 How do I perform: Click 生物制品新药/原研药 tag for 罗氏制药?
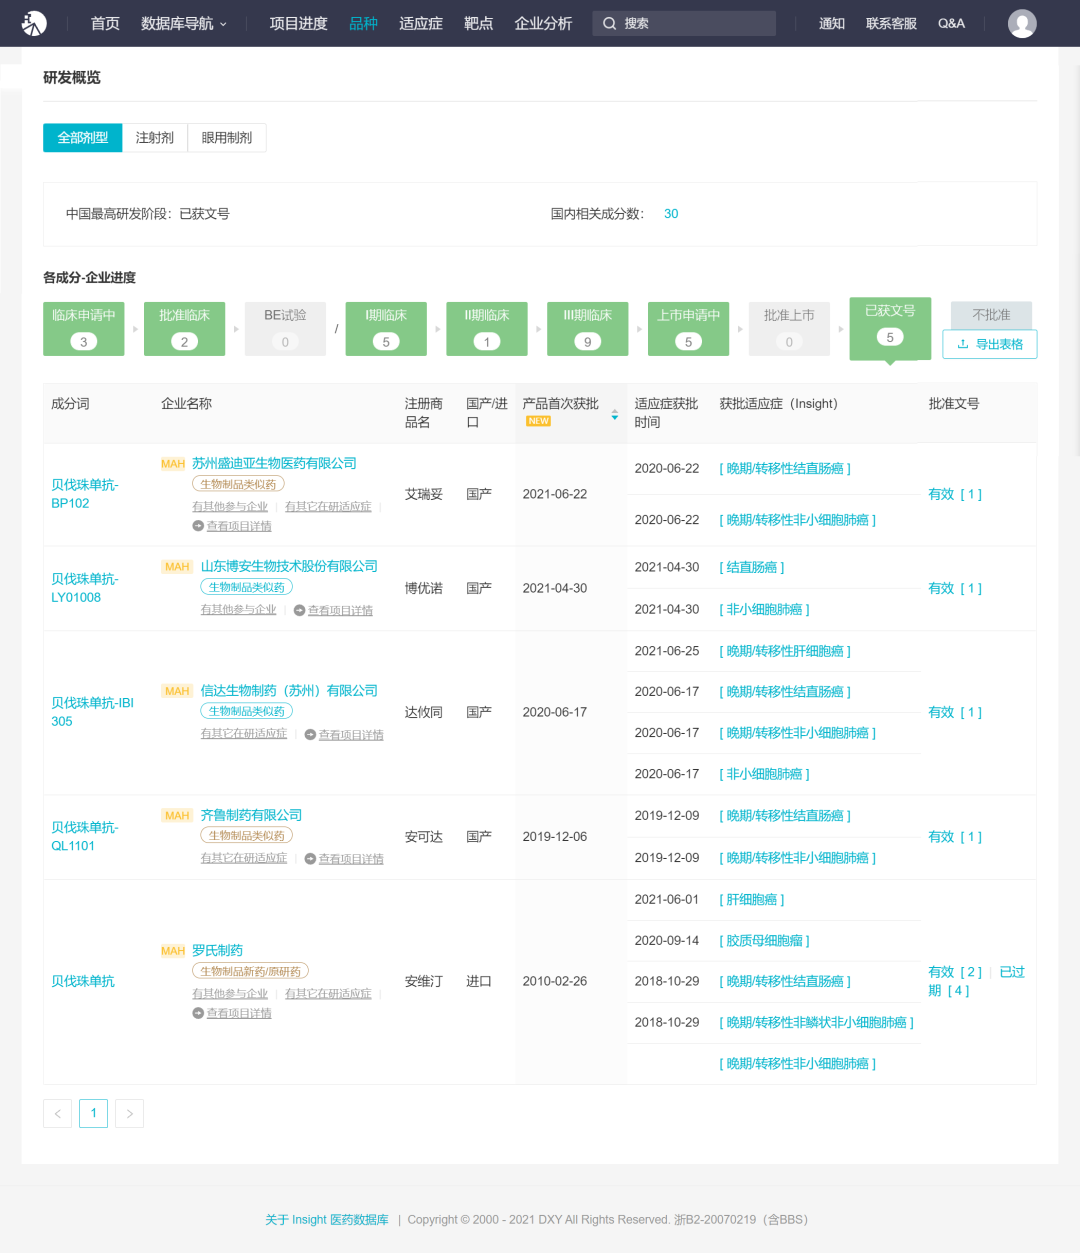[x=250, y=972]
